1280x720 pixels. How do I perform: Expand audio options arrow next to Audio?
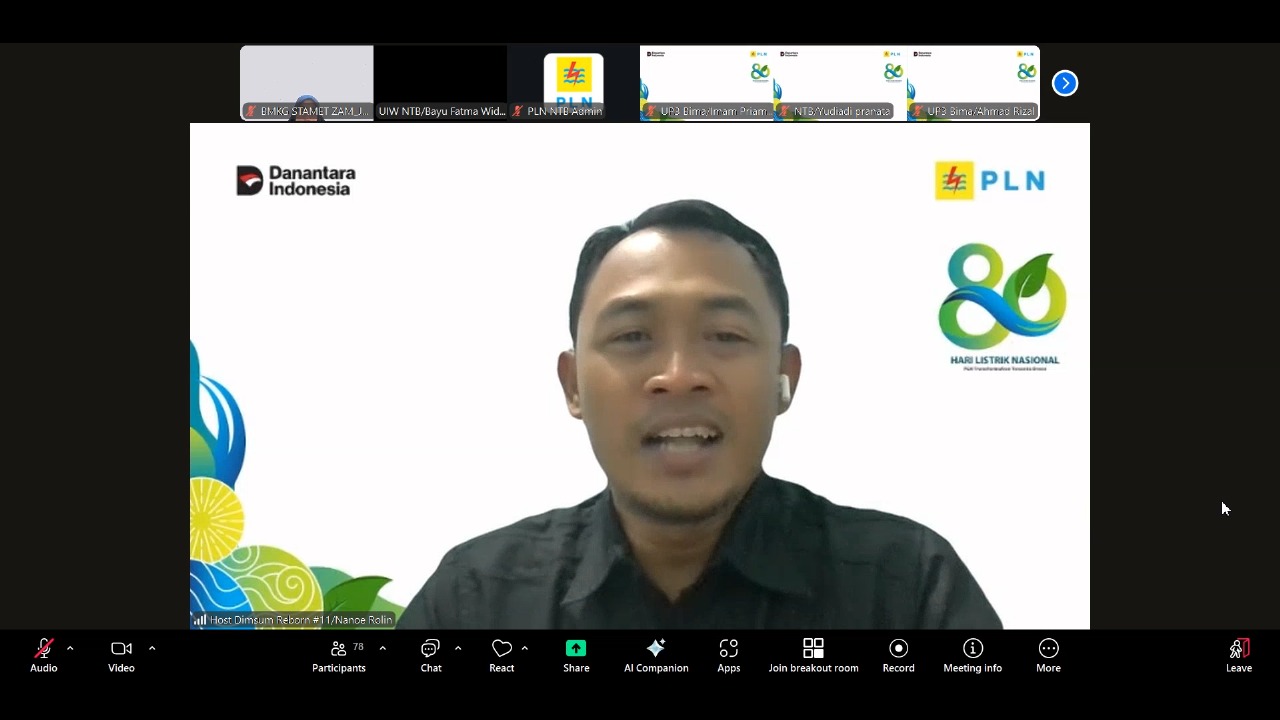tap(70, 649)
